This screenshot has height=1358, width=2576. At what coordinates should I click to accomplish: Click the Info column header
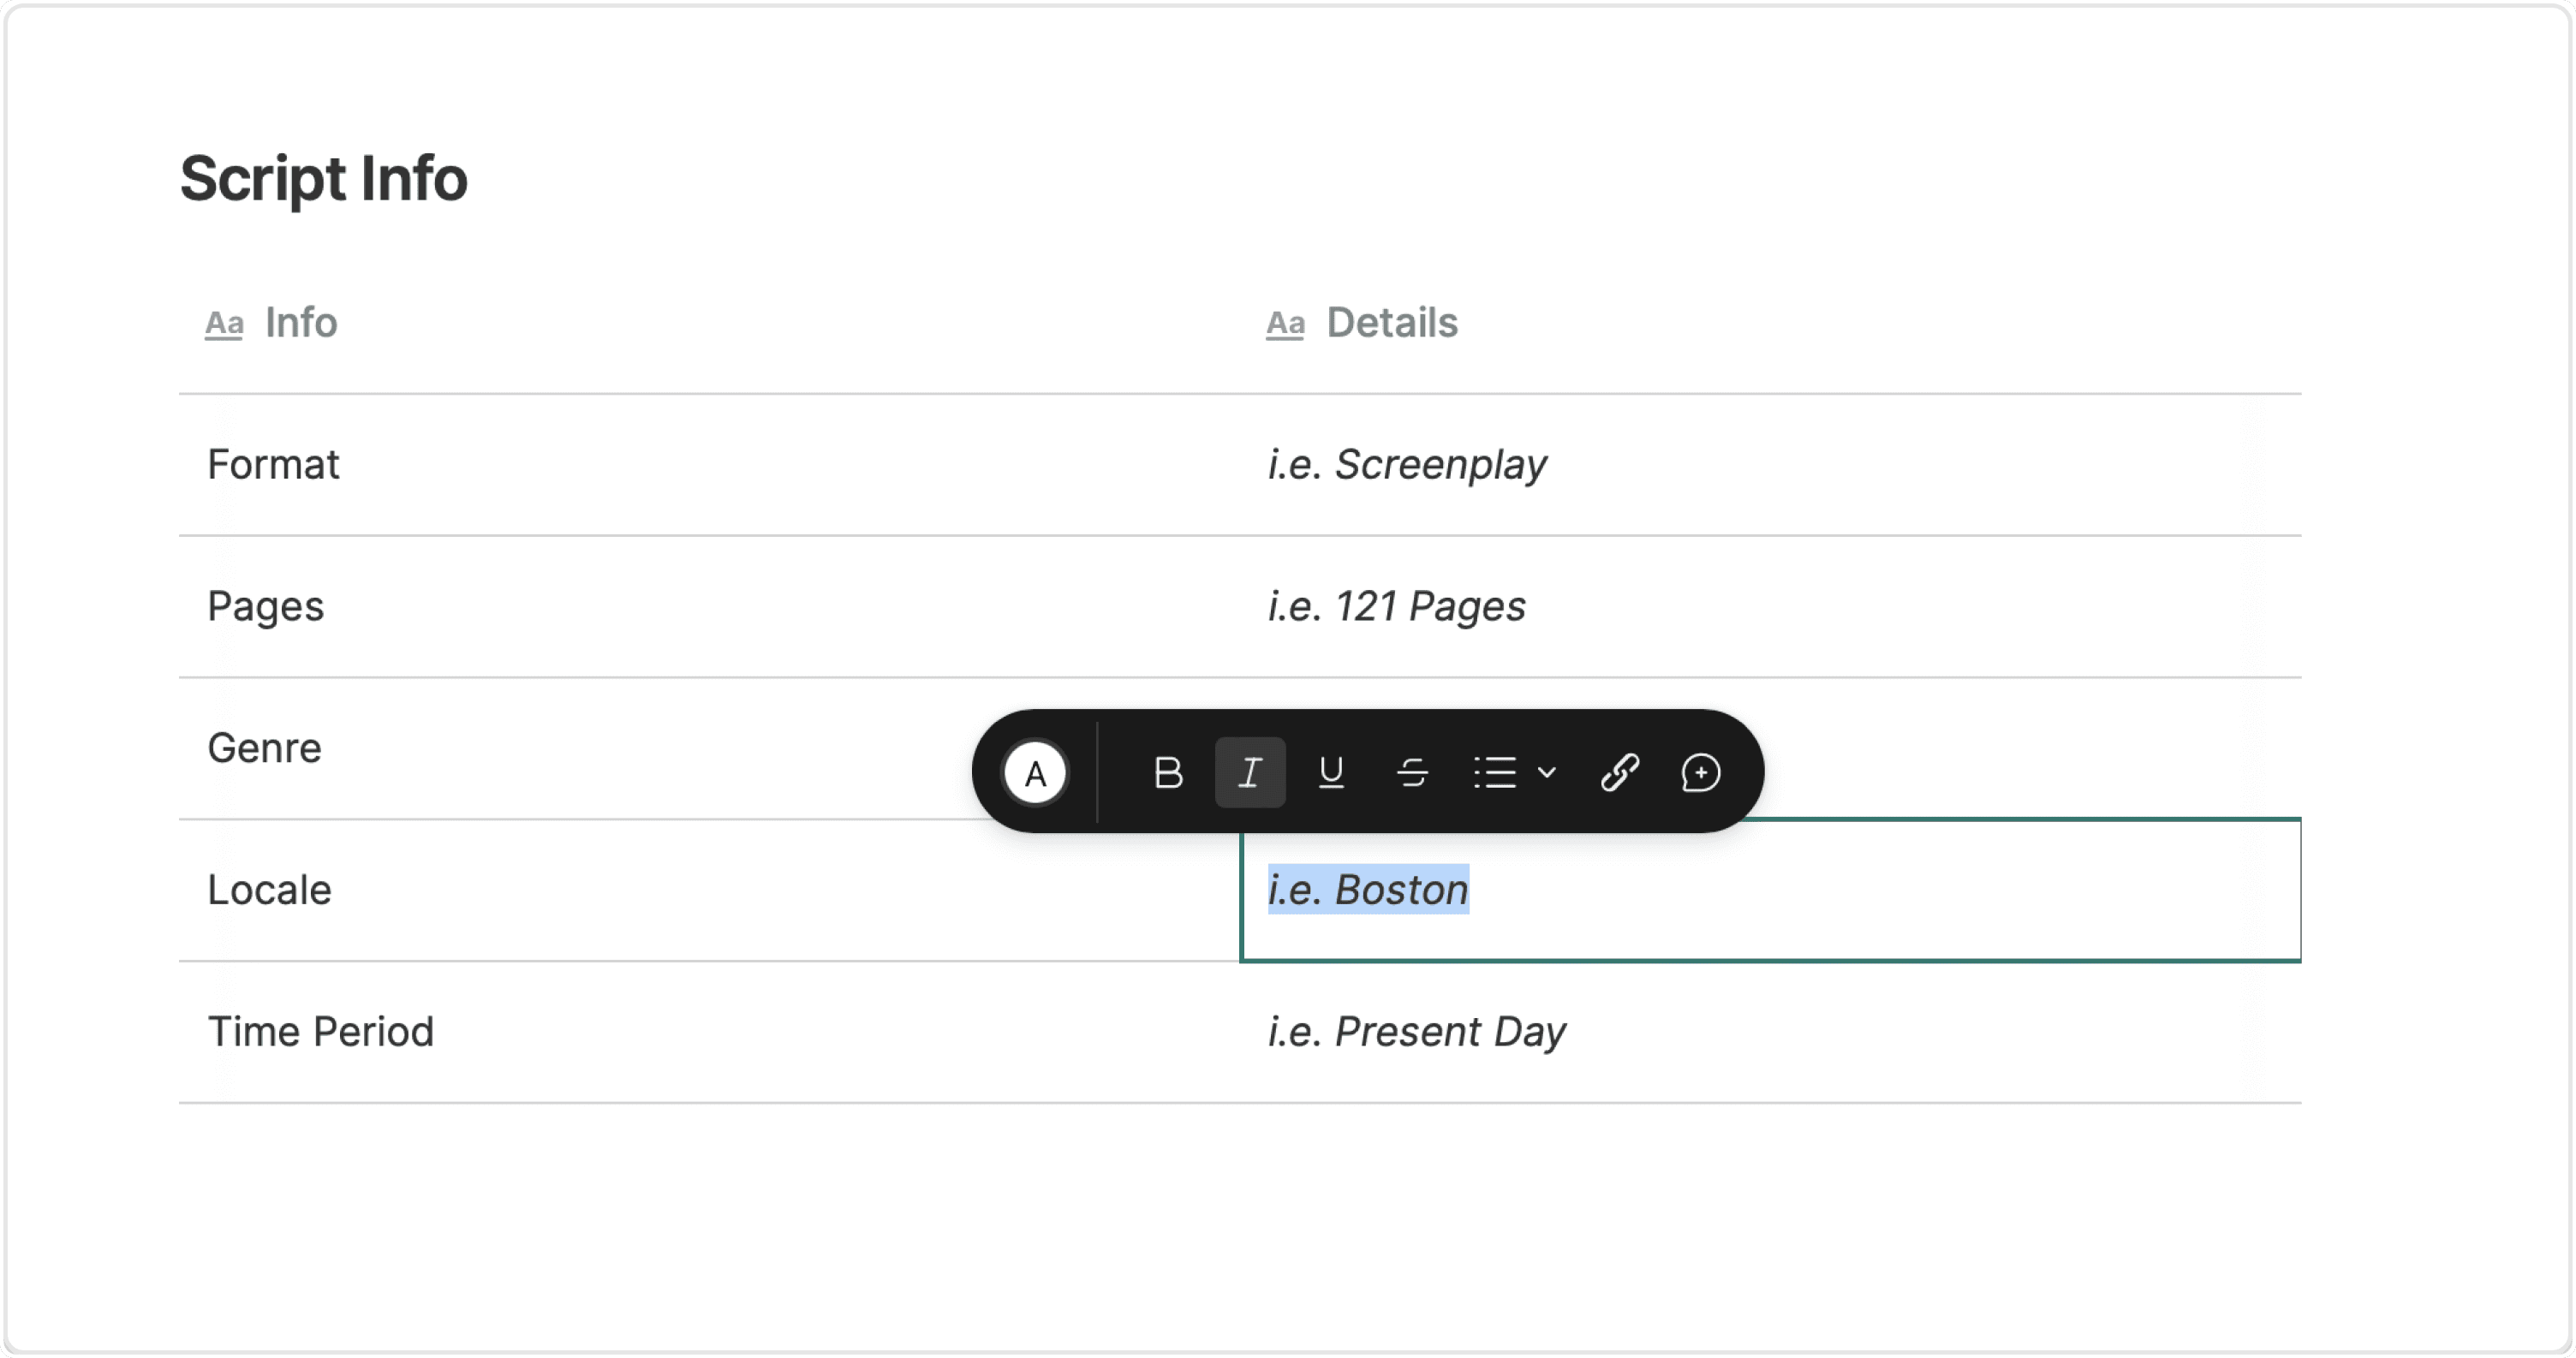301,323
